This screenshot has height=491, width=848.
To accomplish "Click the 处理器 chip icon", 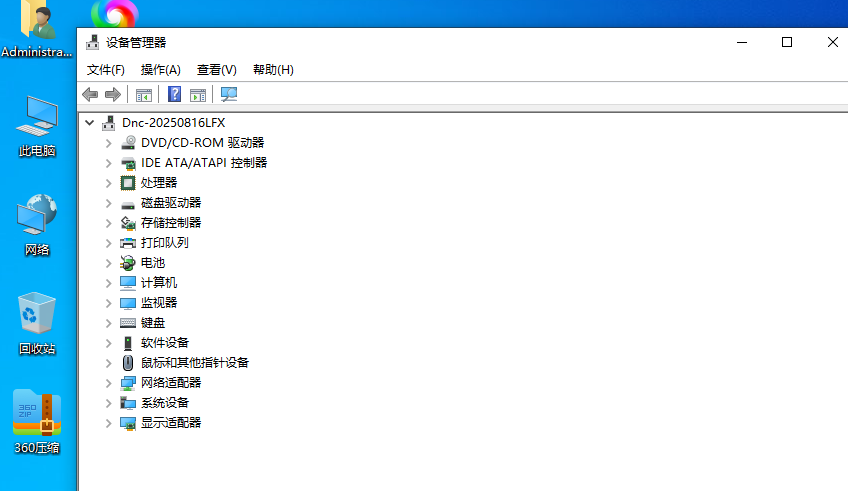I will (x=128, y=183).
